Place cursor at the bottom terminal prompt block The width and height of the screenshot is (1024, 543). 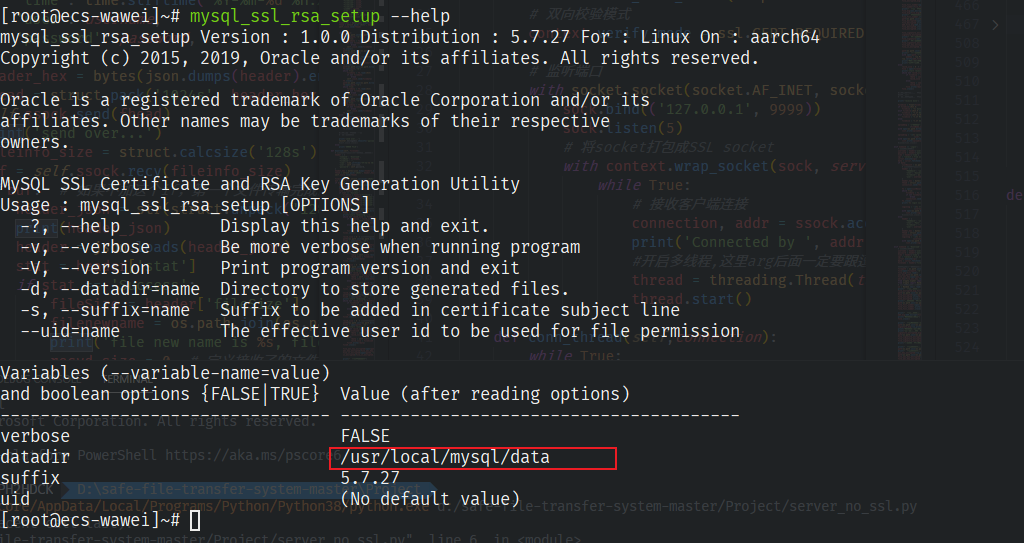pyautogui.click(x=195, y=520)
